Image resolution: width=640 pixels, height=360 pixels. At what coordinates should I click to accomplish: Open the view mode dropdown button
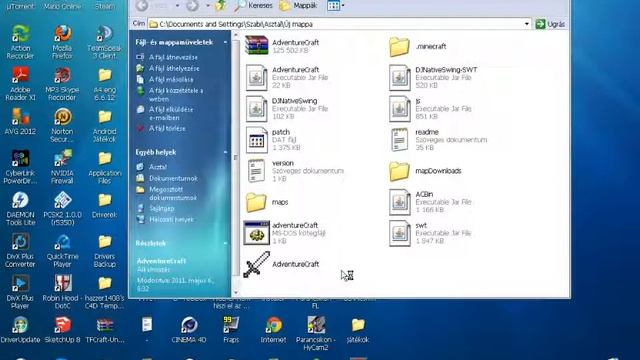coord(336,6)
